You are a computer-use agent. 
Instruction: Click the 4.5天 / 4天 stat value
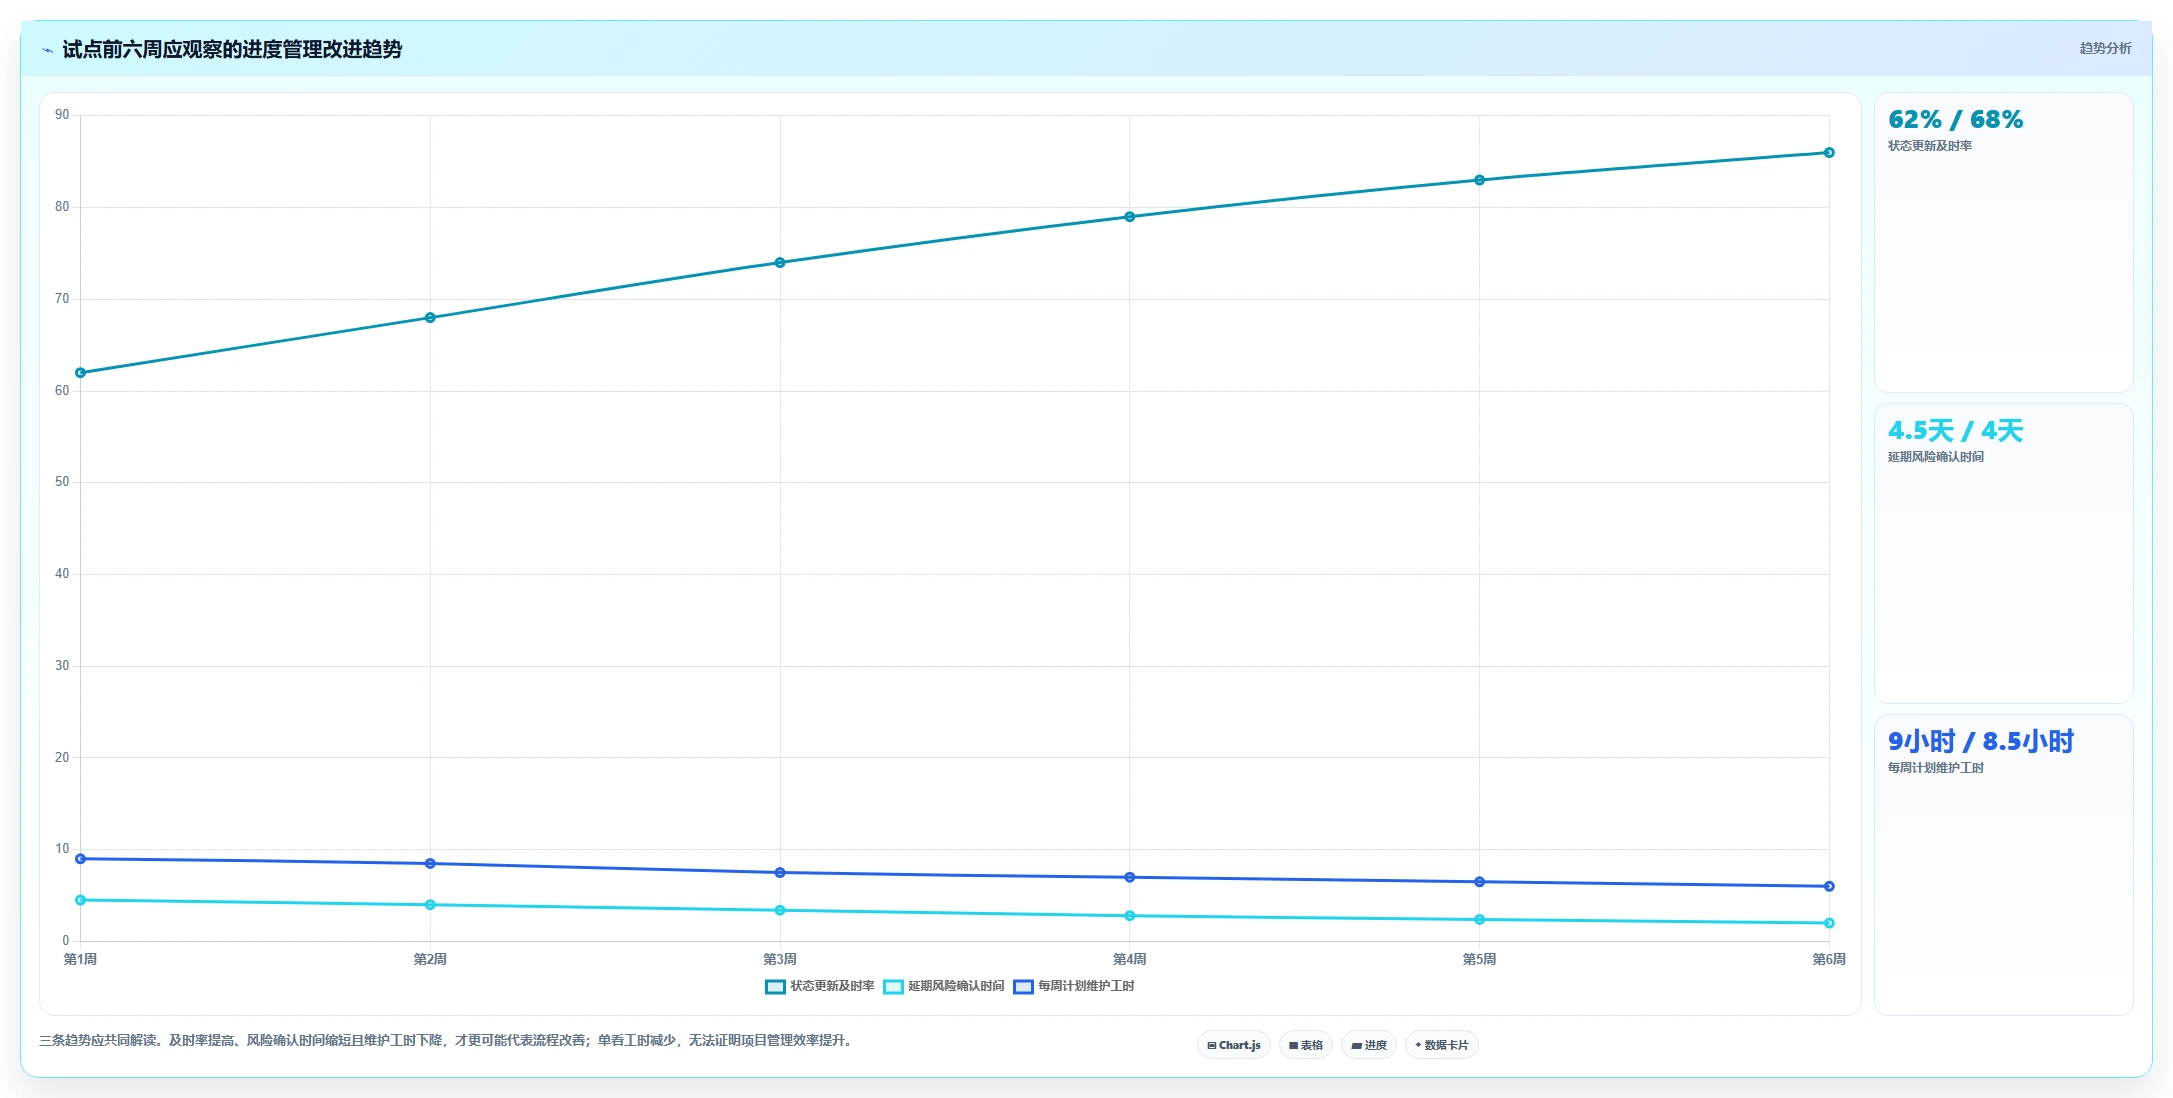(x=1955, y=431)
